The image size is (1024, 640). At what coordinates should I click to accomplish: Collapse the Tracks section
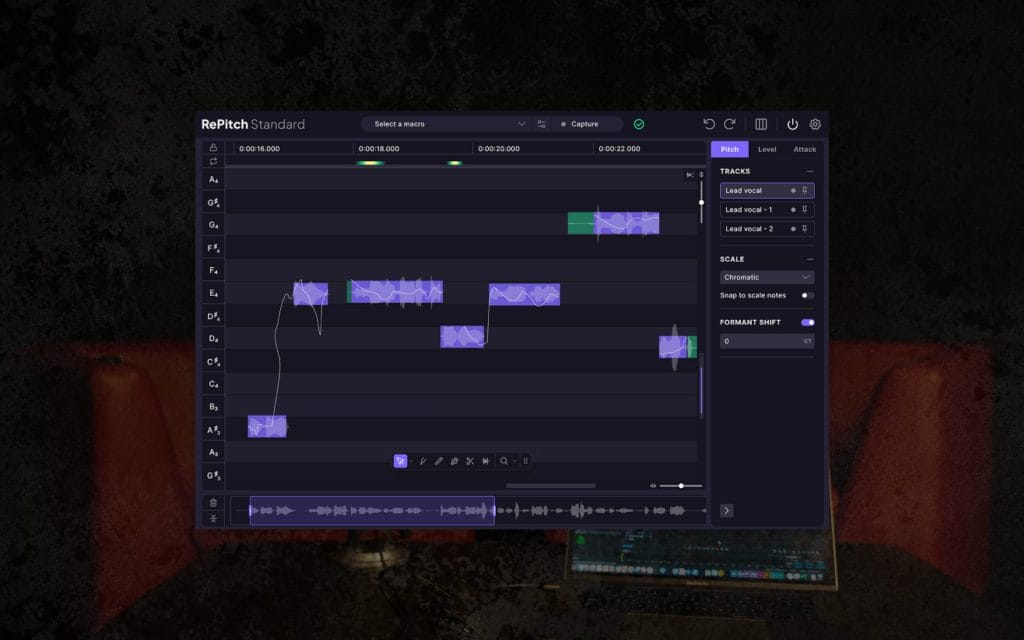click(809, 171)
